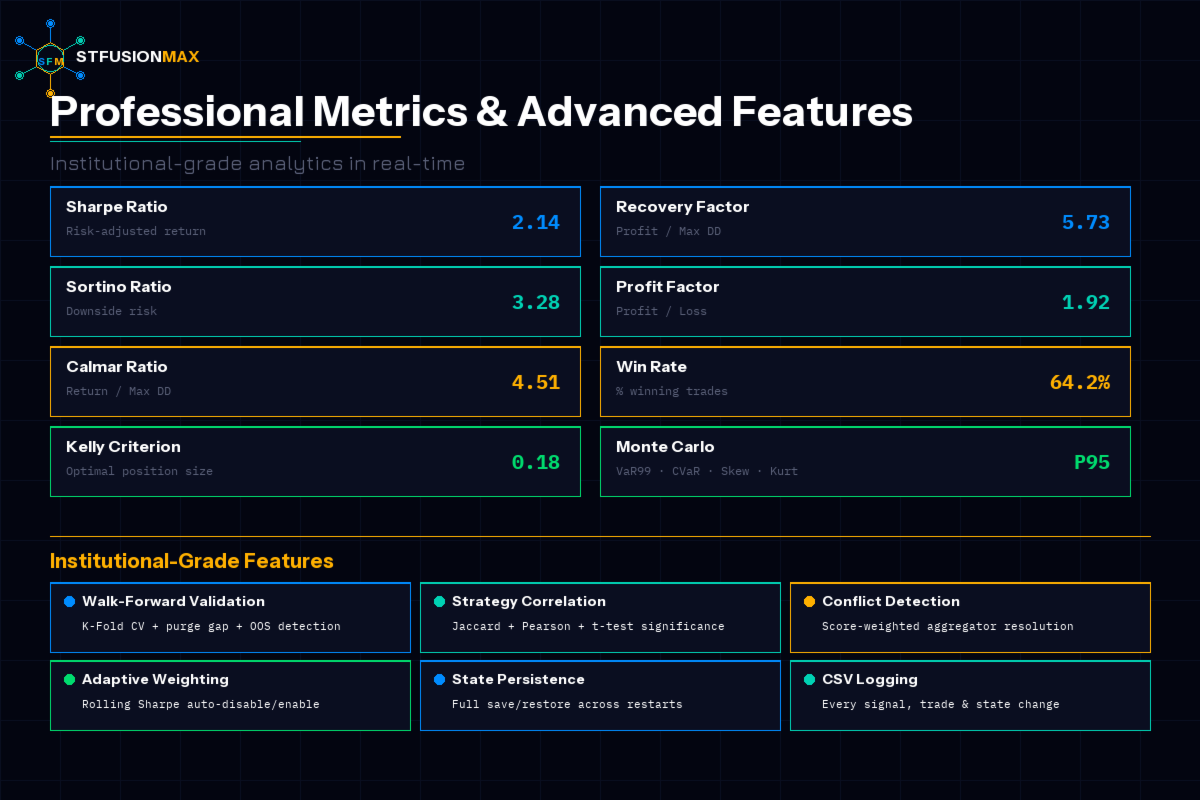Click 'Rolling Sharpe auto-disable/enable' text
The width and height of the screenshot is (1200, 800).
(201, 704)
